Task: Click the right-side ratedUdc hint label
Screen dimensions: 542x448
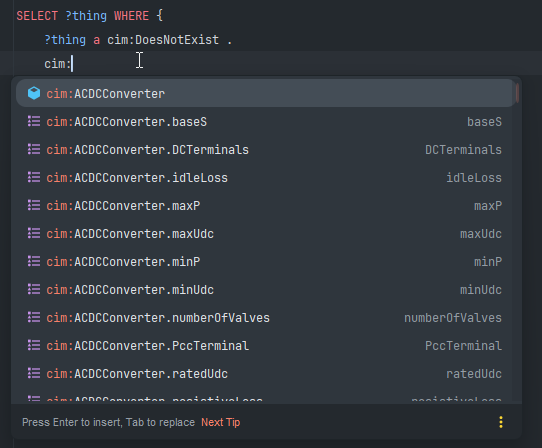Action: tap(474, 374)
